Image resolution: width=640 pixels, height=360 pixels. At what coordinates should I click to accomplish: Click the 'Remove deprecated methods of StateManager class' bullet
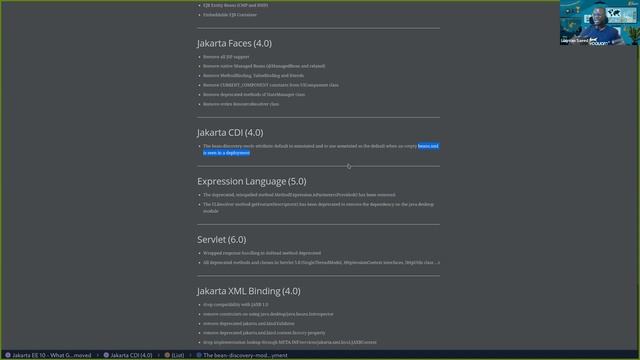point(254,95)
